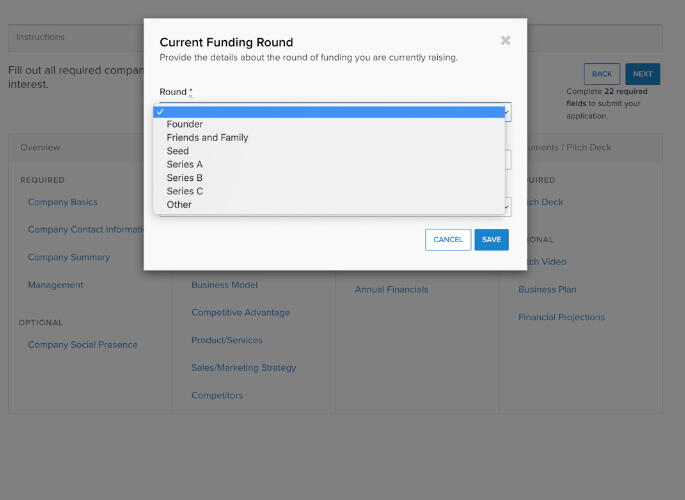Choose Series C from the list
The width and height of the screenshot is (685, 500).
[x=185, y=191]
